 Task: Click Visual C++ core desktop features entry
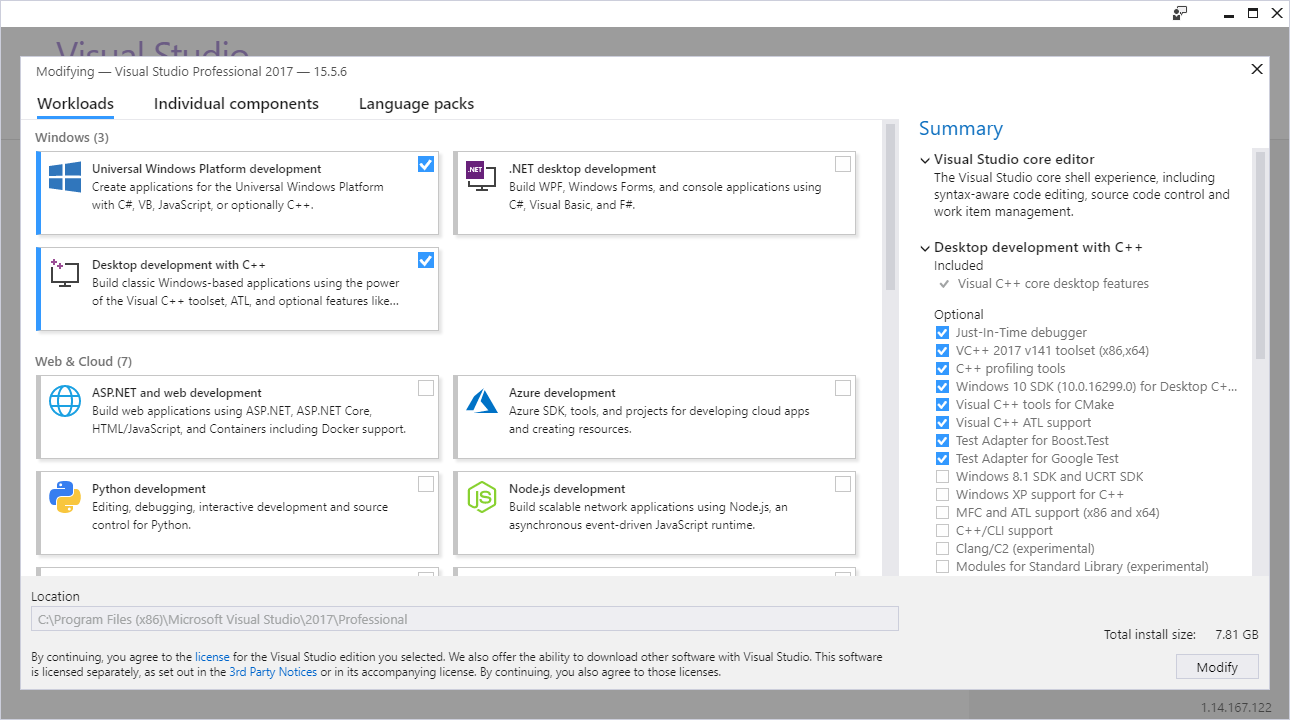click(x=1053, y=284)
